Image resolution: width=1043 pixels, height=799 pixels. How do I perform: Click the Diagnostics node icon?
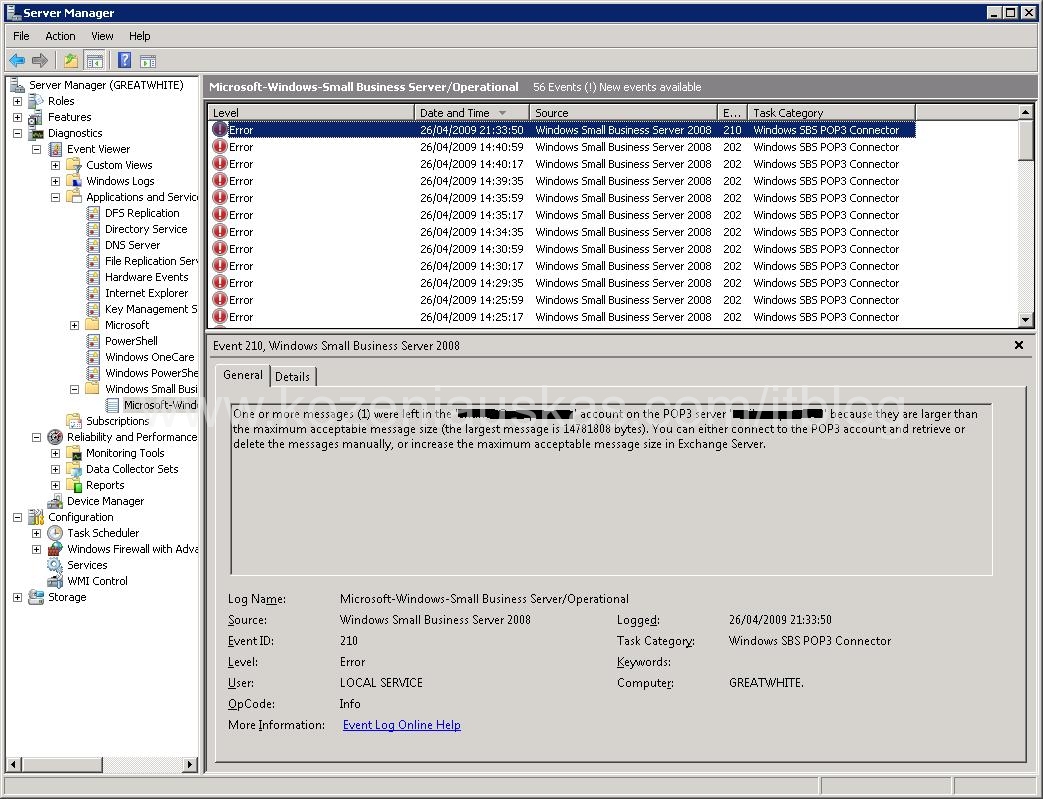point(36,133)
